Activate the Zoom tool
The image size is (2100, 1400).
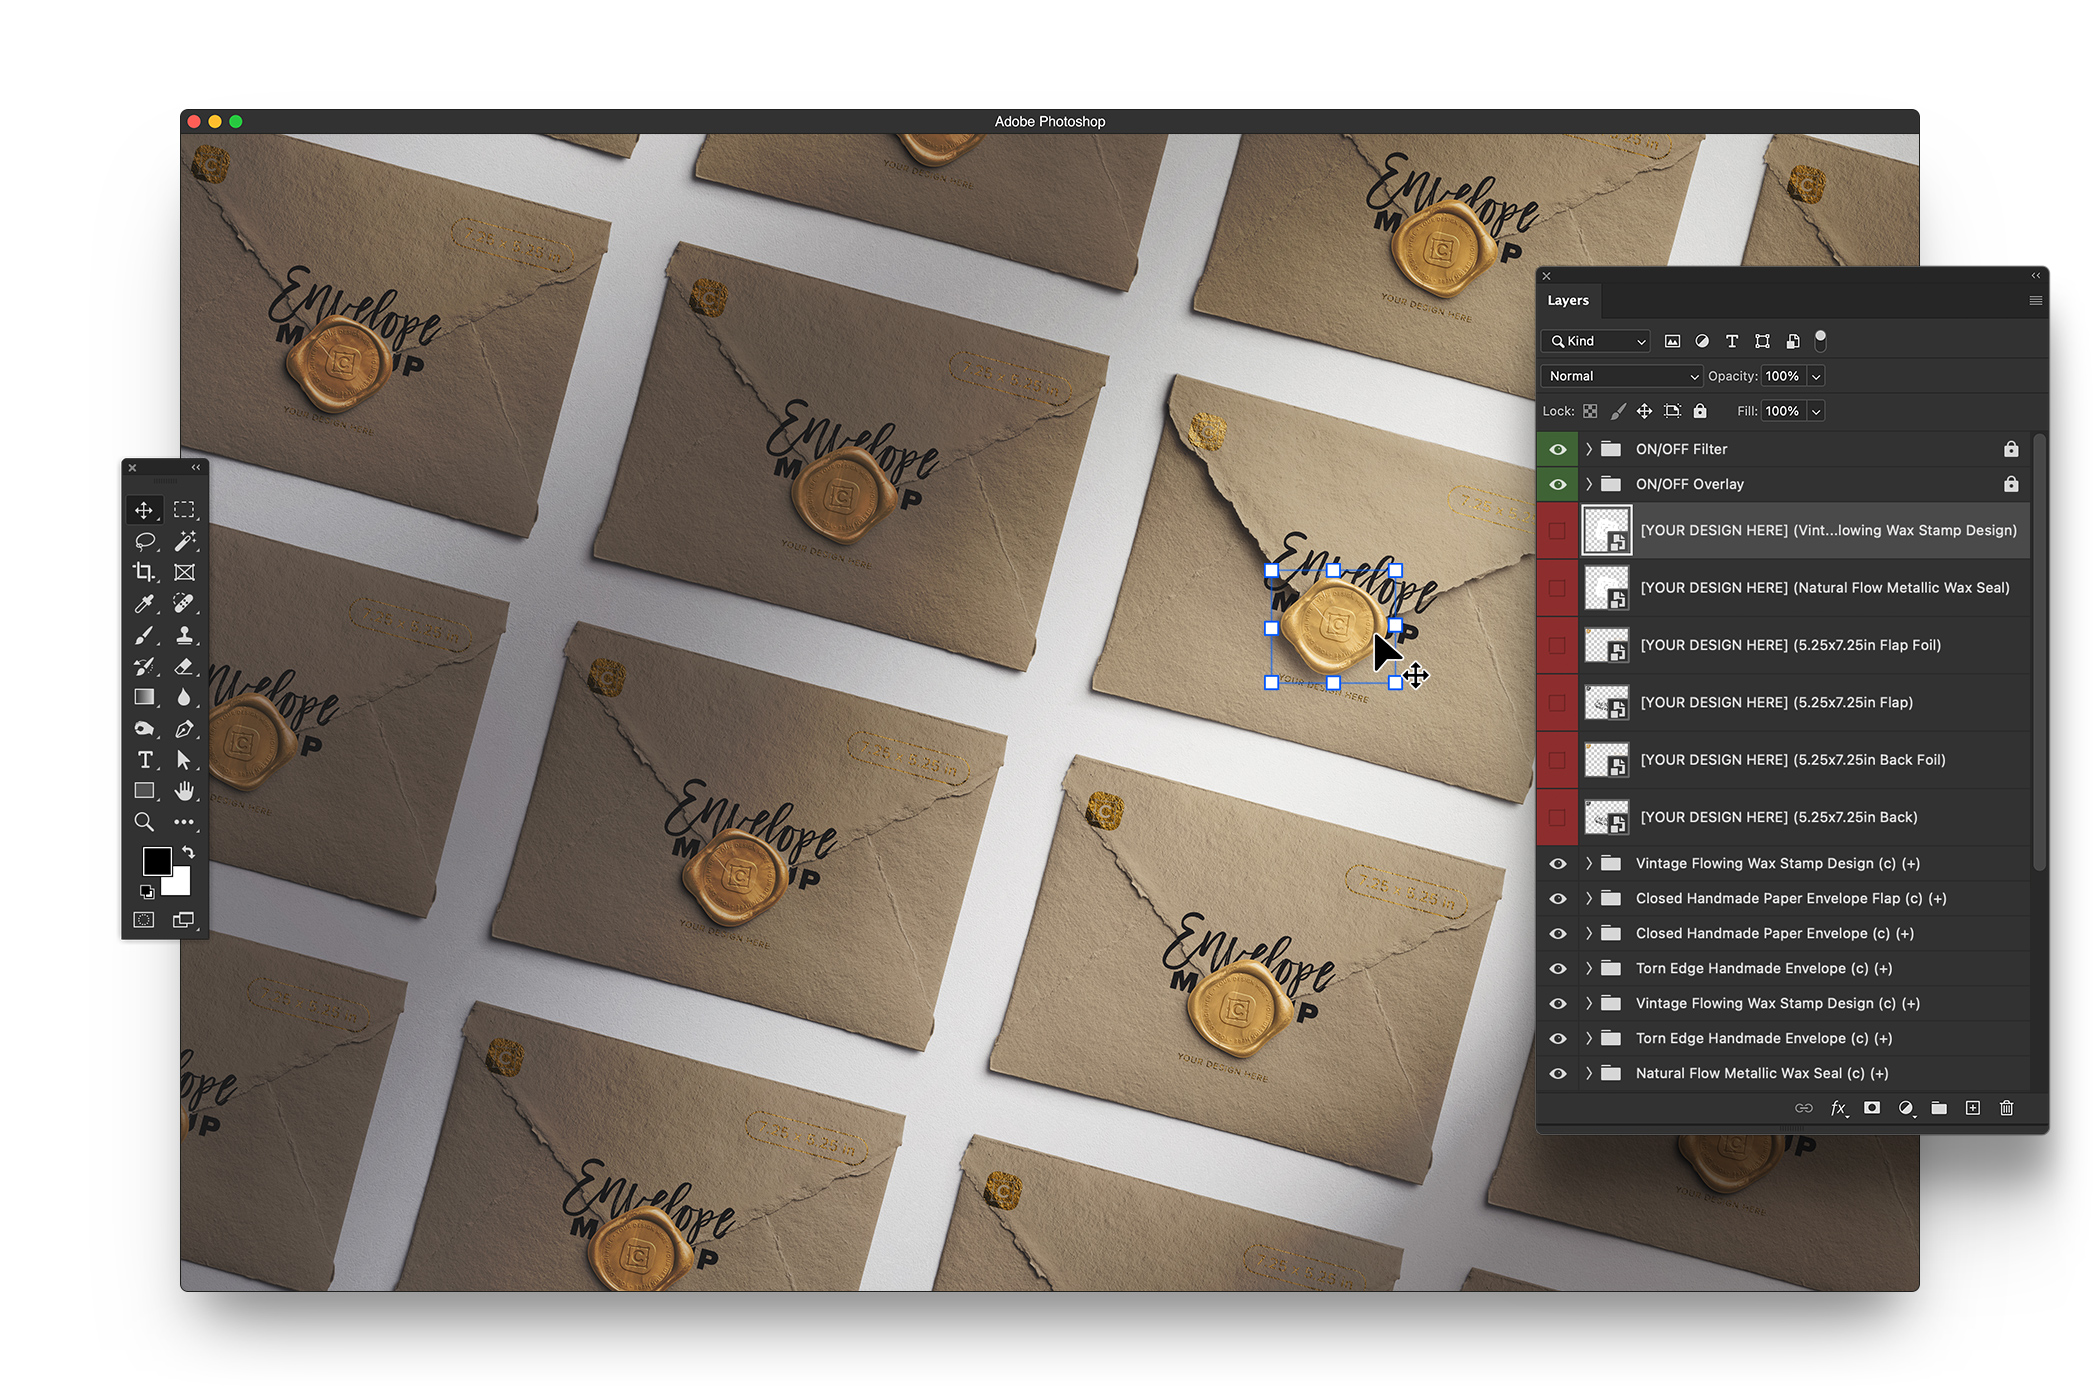pos(144,822)
